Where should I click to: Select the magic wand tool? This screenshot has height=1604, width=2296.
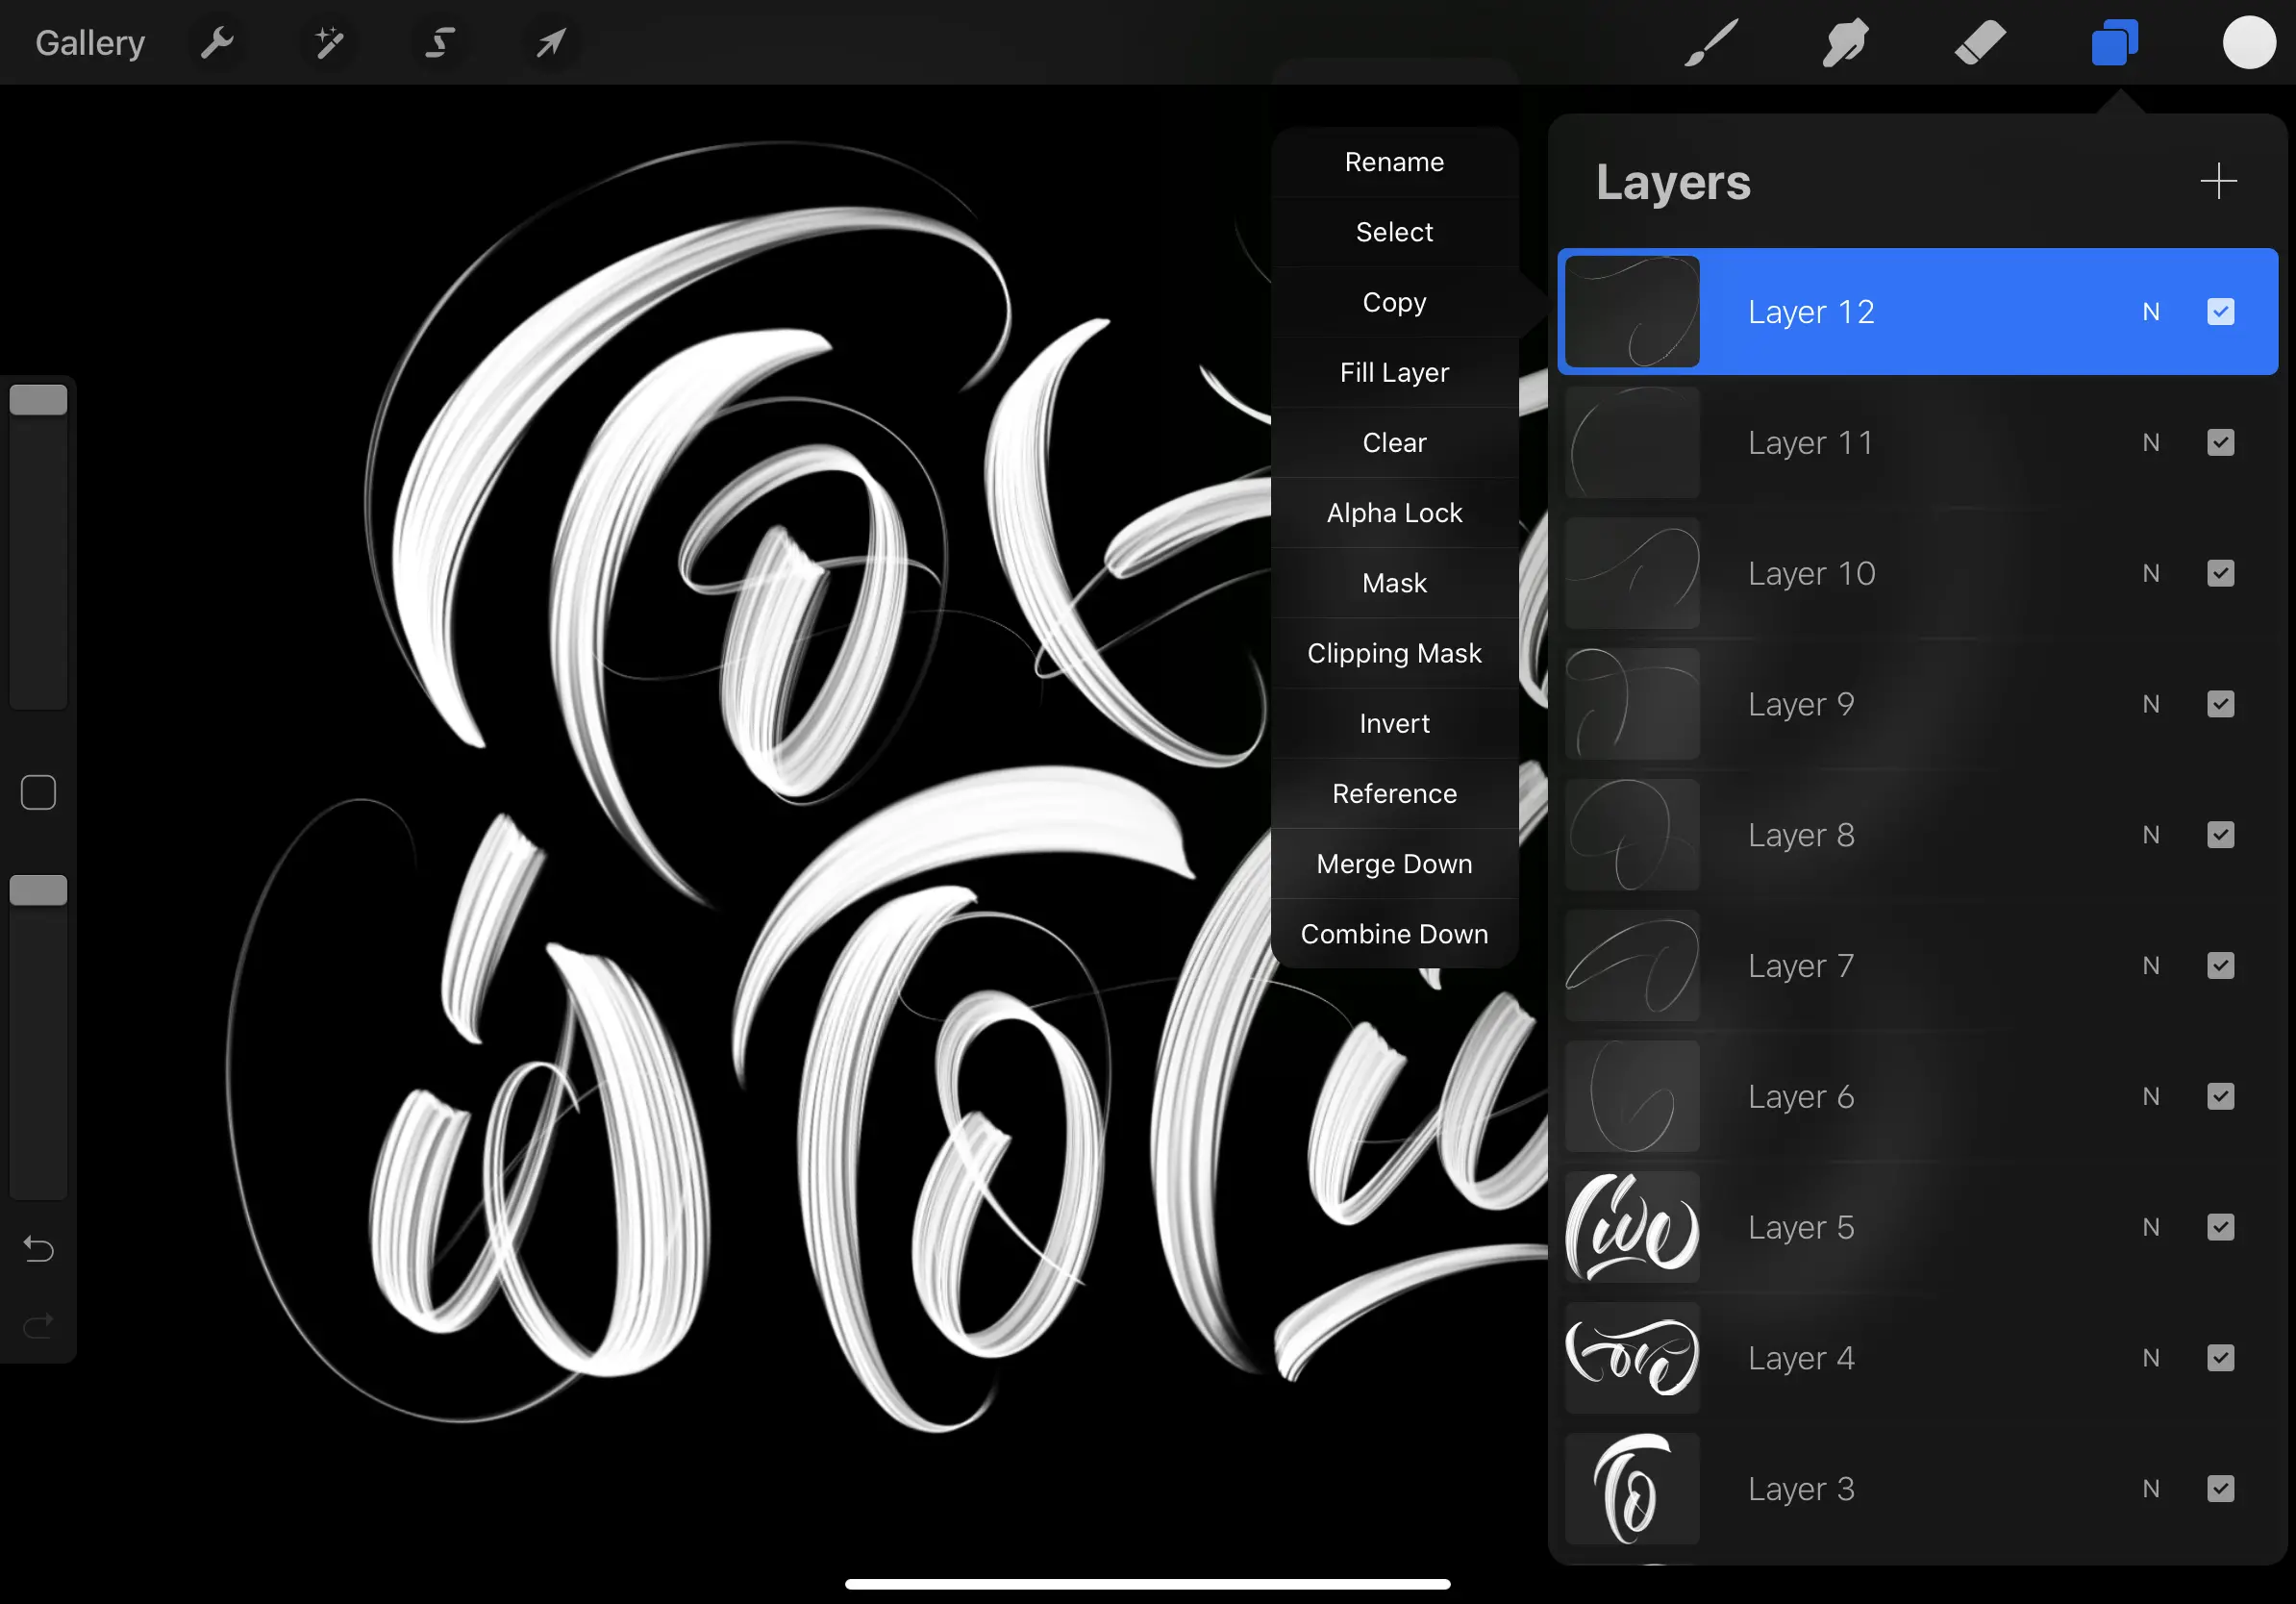click(x=330, y=42)
